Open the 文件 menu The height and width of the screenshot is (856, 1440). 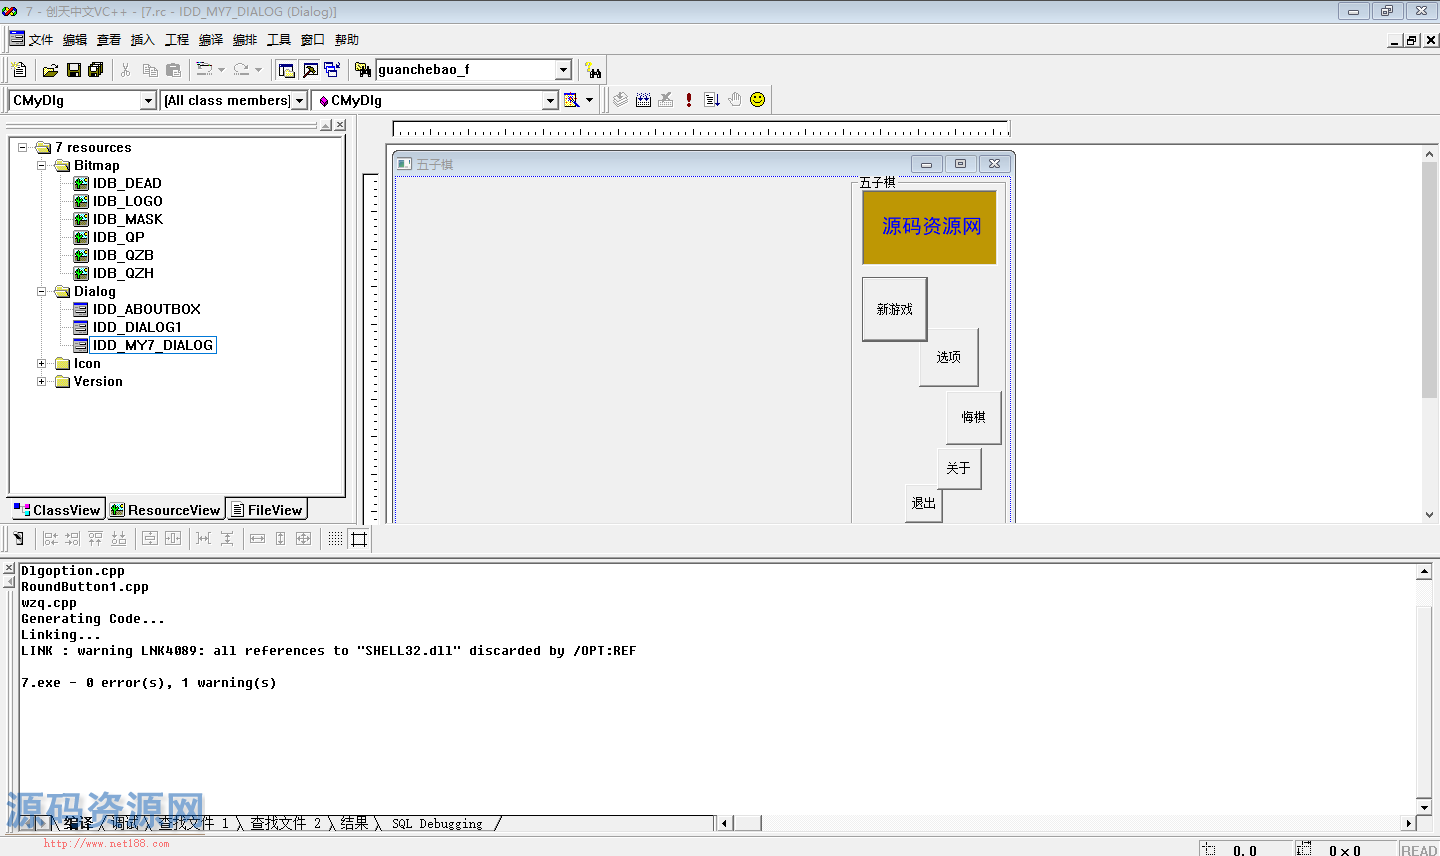coord(41,40)
